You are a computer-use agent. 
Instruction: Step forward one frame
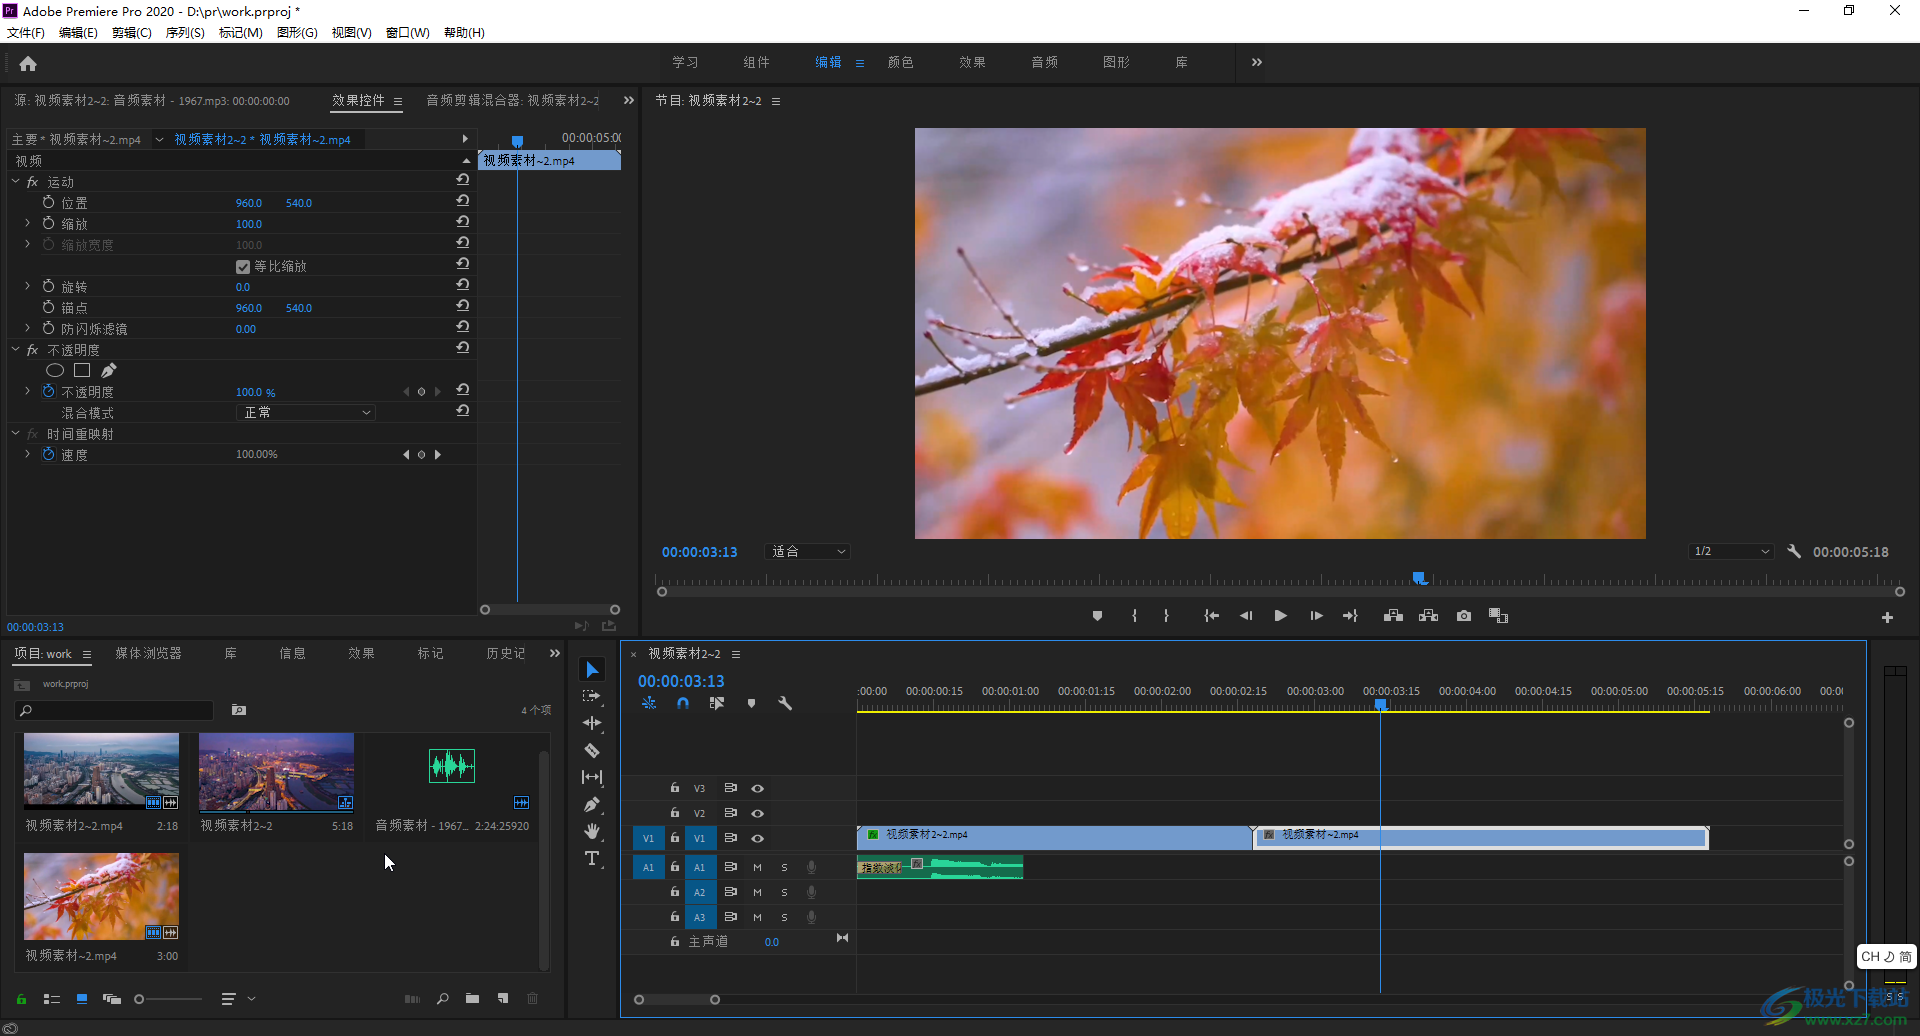(x=1316, y=616)
